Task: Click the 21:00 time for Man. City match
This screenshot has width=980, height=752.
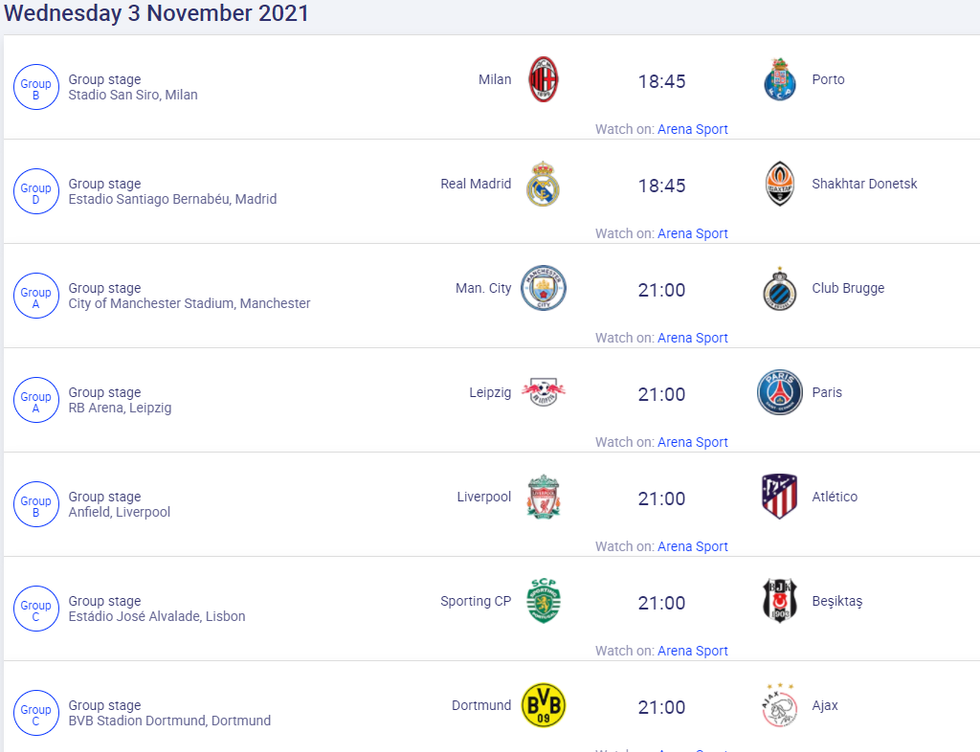Action: coord(662,290)
